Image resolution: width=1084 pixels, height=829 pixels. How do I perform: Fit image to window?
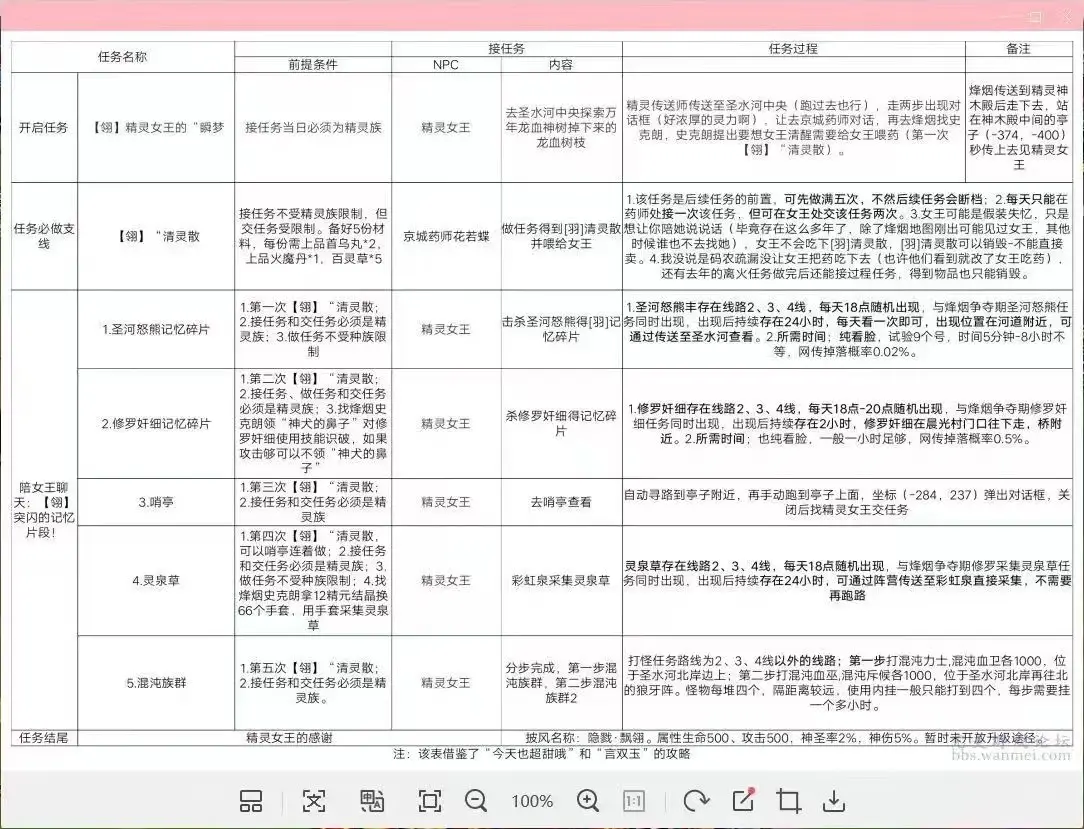[x=430, y=801]
